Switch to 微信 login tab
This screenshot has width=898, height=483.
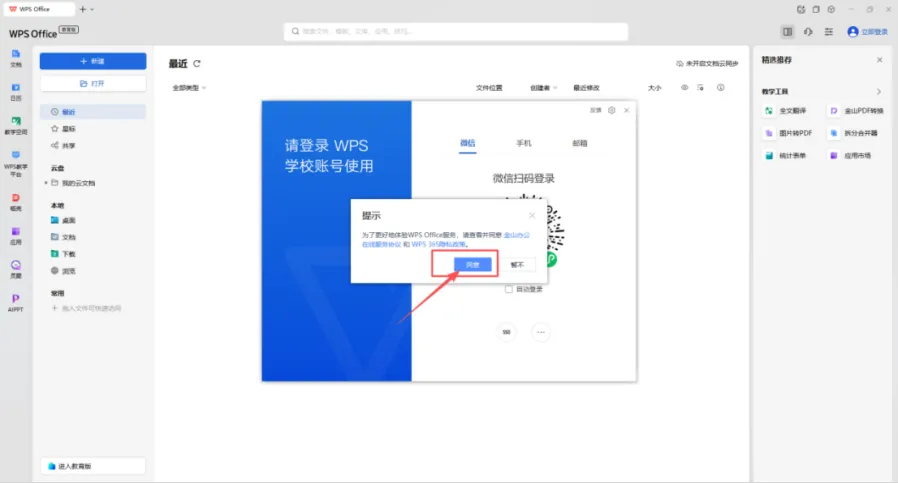467,143
